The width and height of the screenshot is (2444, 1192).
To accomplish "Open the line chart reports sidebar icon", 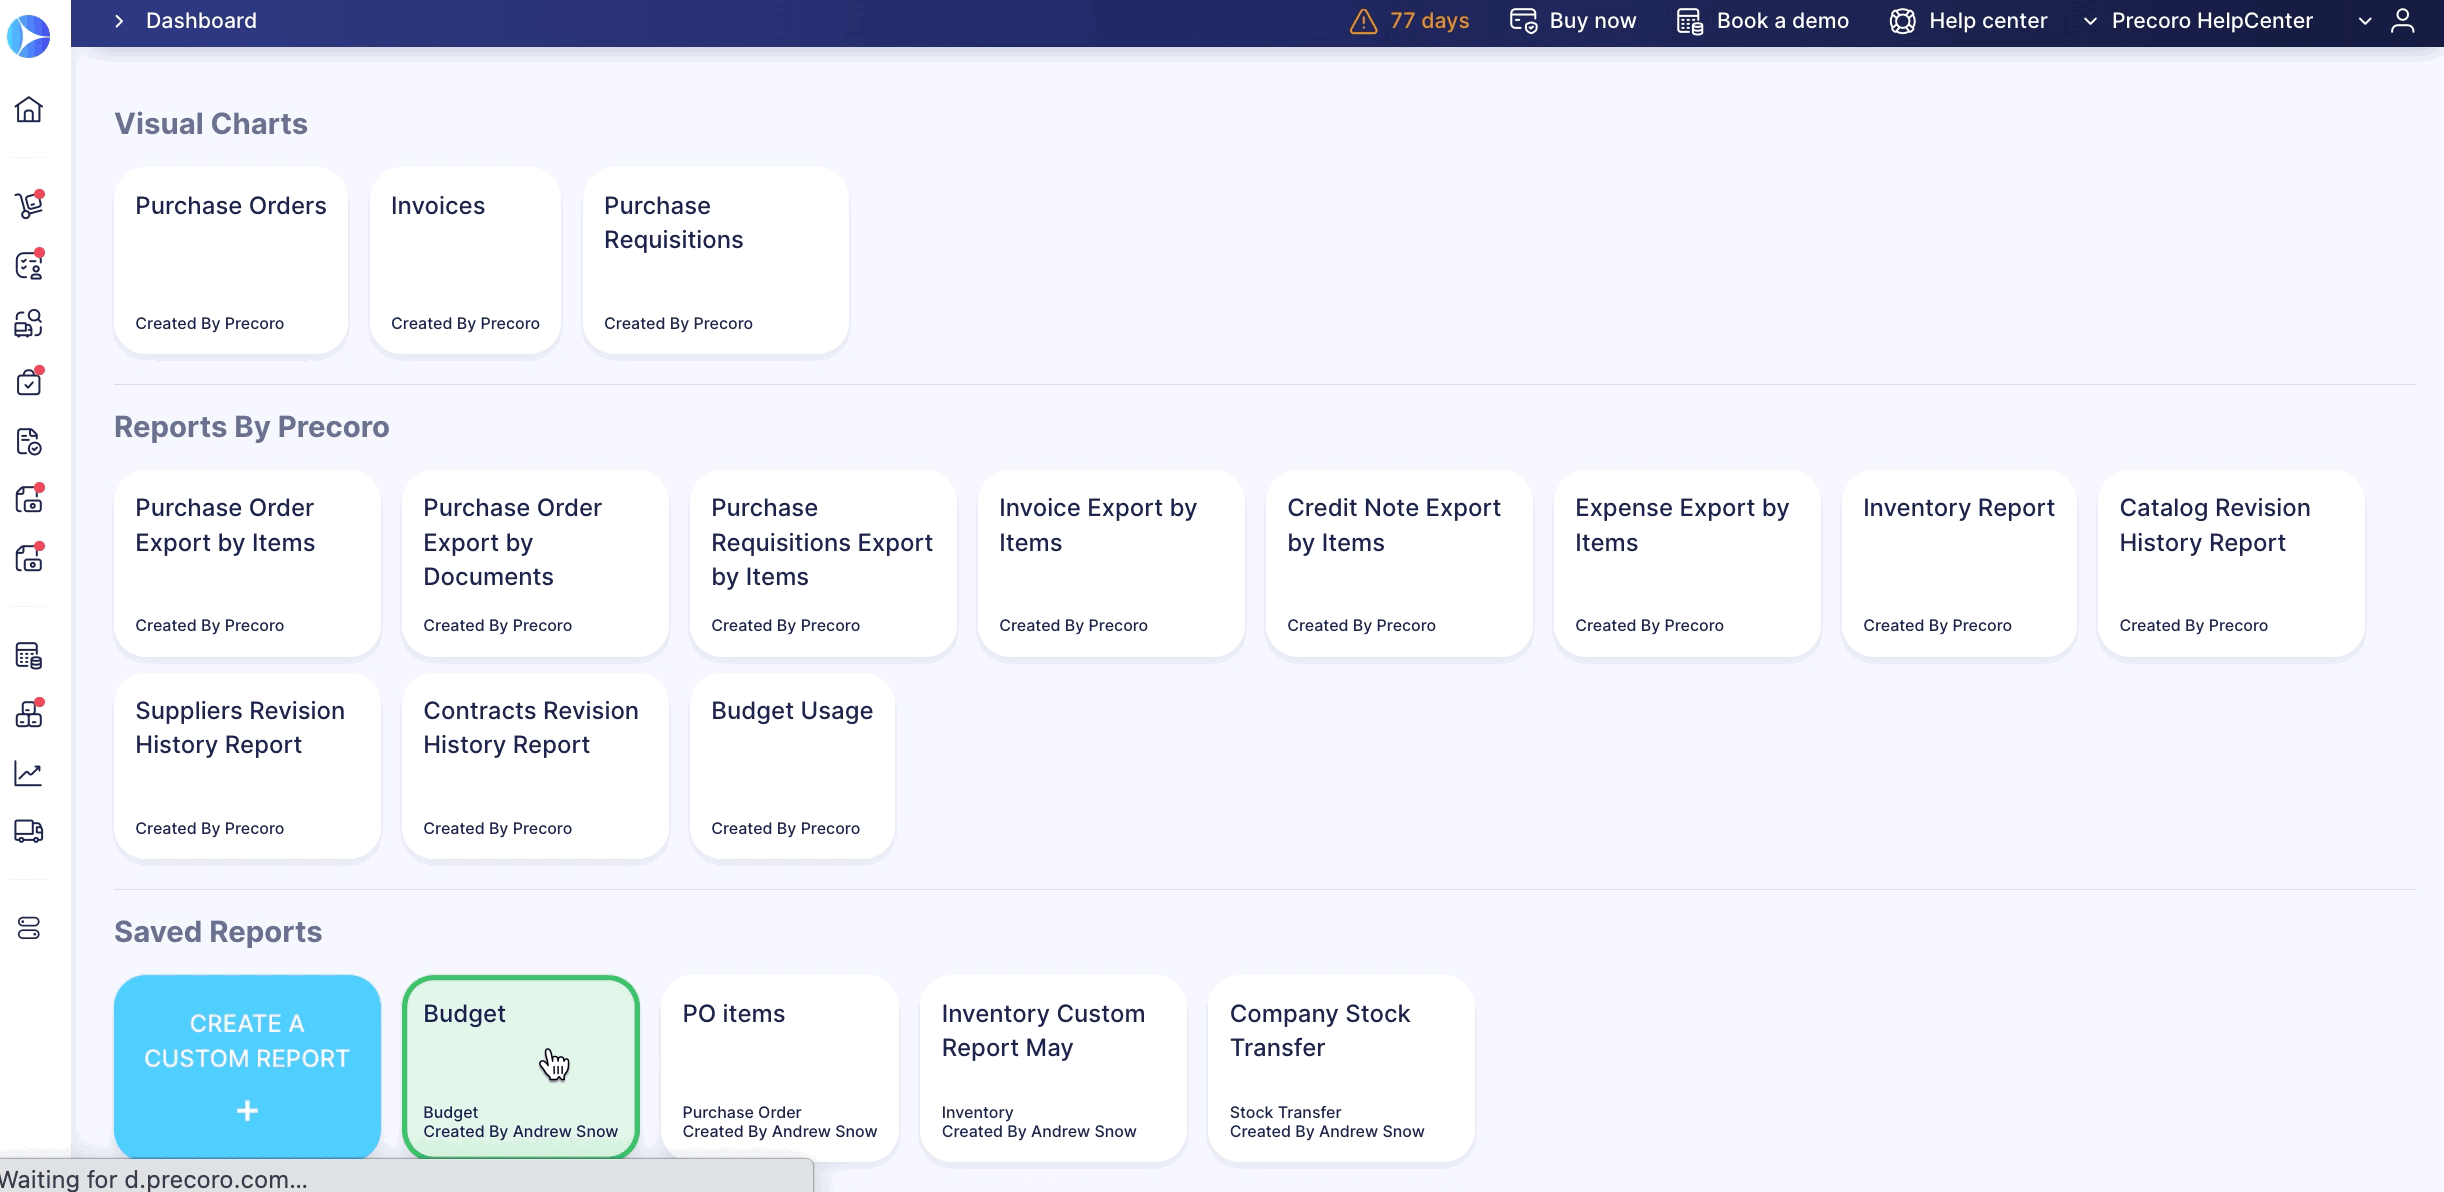I will click(29, 773).
